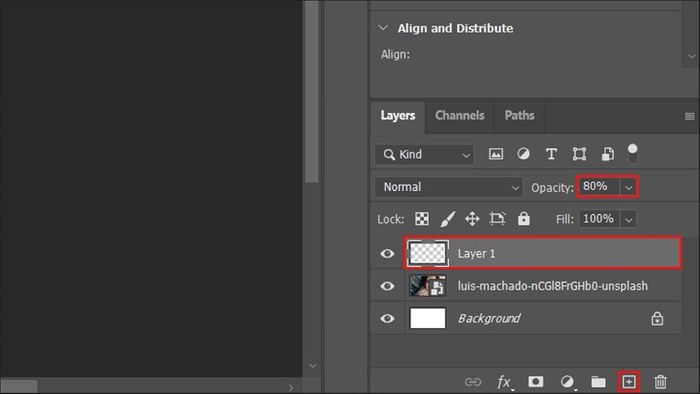Create new fill or adjustment layer
This screenshot has height=394, width=700.
[567, 382]
